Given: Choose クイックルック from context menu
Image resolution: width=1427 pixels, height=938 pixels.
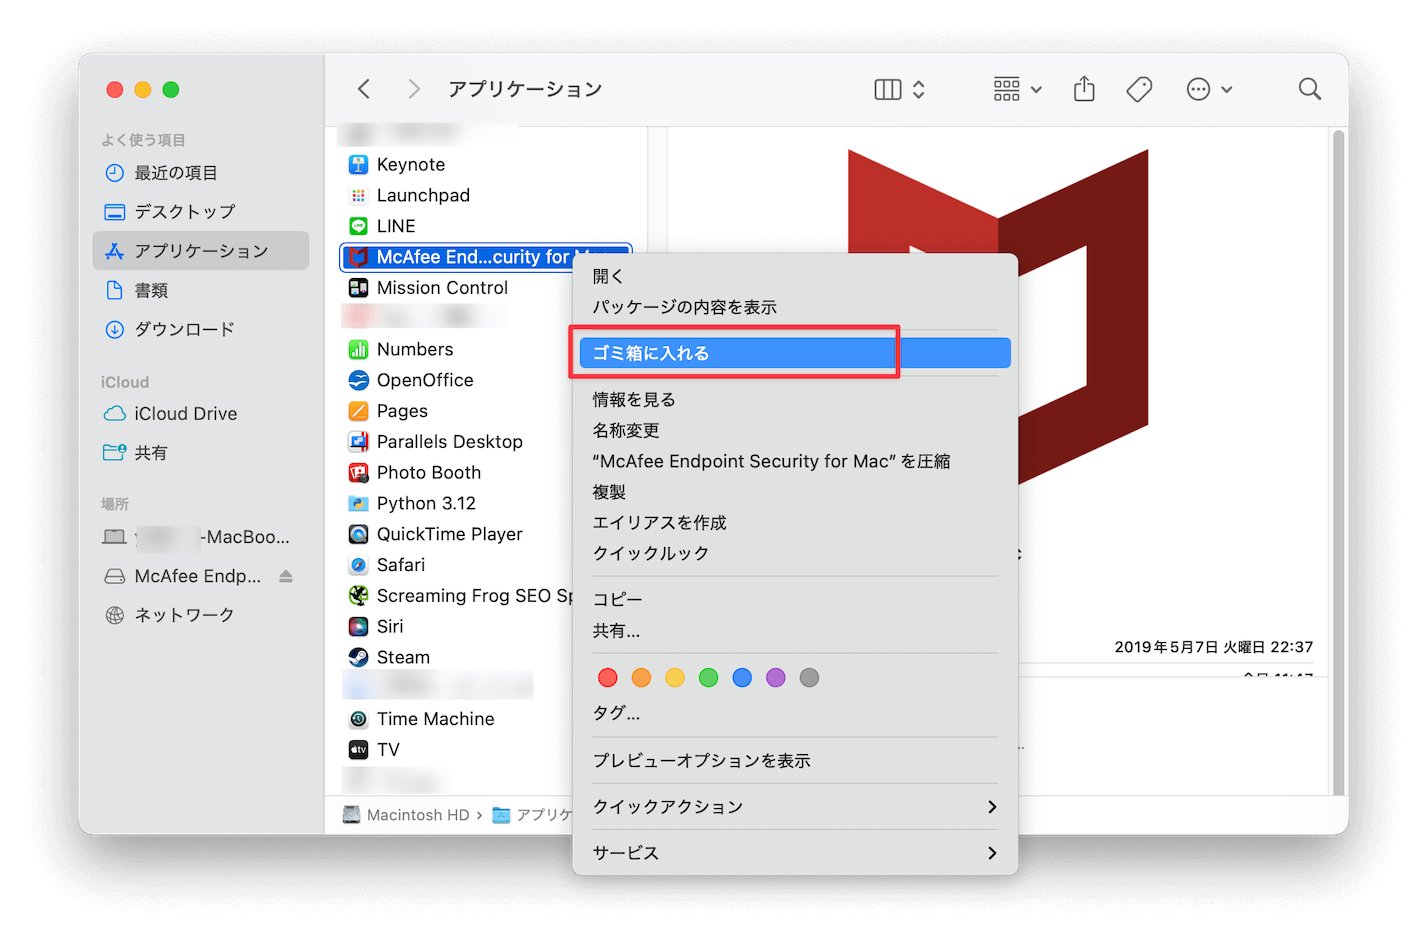Looking at the screenshot, I should tap(795, 554).
